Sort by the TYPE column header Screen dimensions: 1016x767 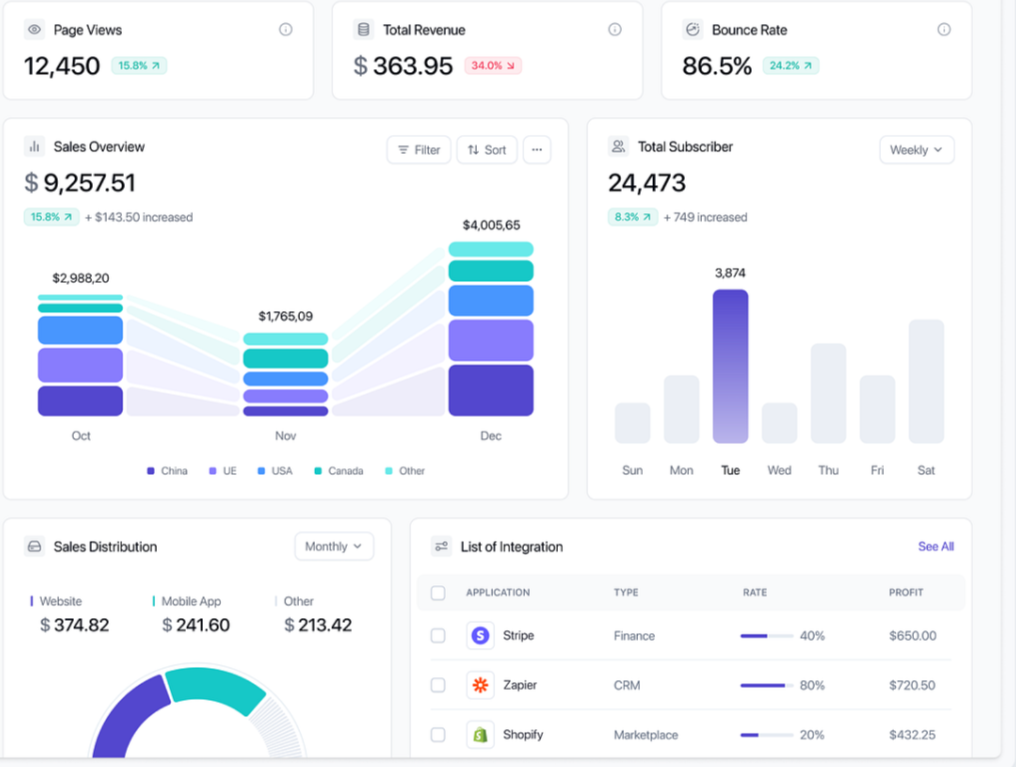(x=626, y=593)
